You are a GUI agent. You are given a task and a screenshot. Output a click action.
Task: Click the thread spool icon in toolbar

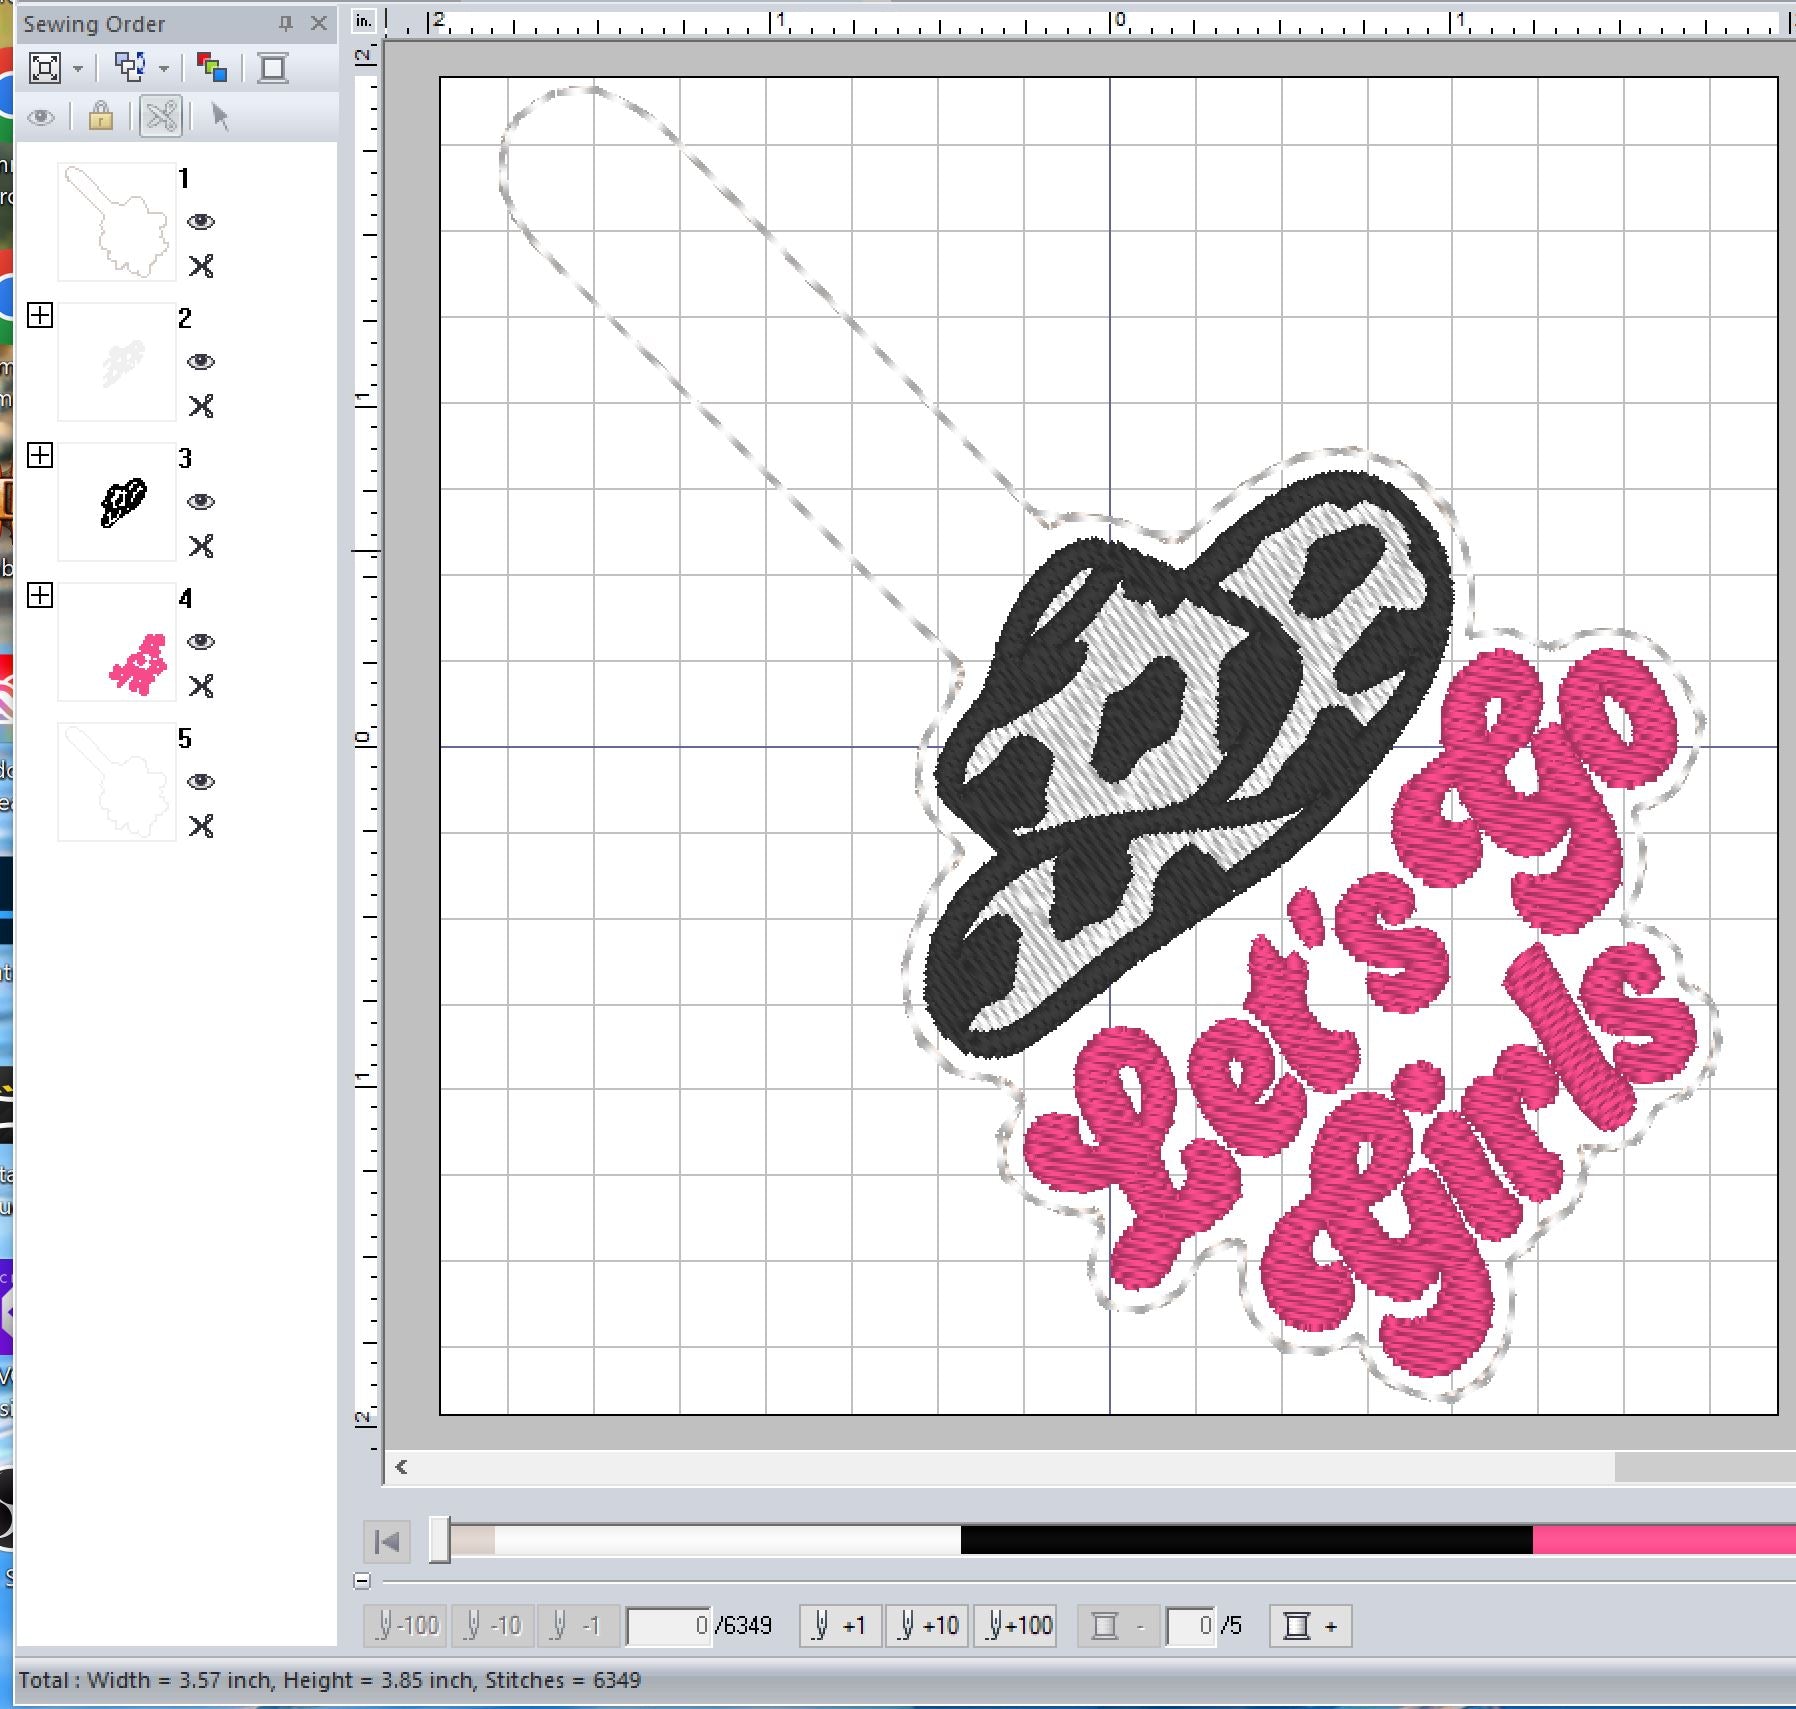pyautogui.click(x=272, y=68)
